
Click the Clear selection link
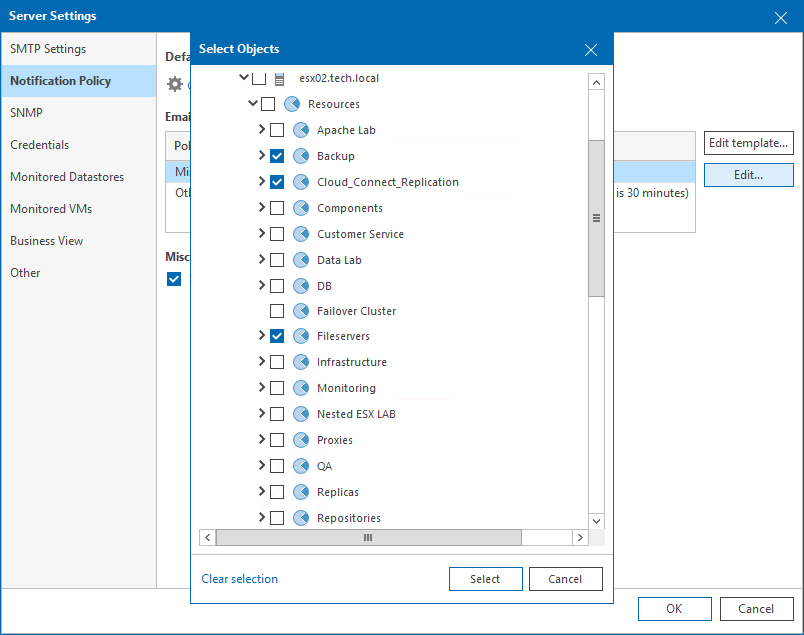(240, 579)
